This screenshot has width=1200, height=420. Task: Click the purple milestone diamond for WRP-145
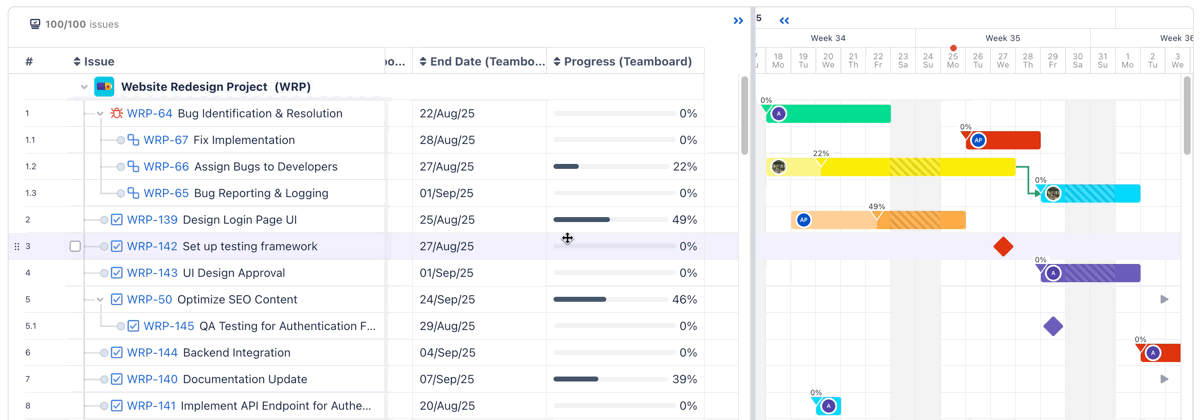coord(1052,326)
